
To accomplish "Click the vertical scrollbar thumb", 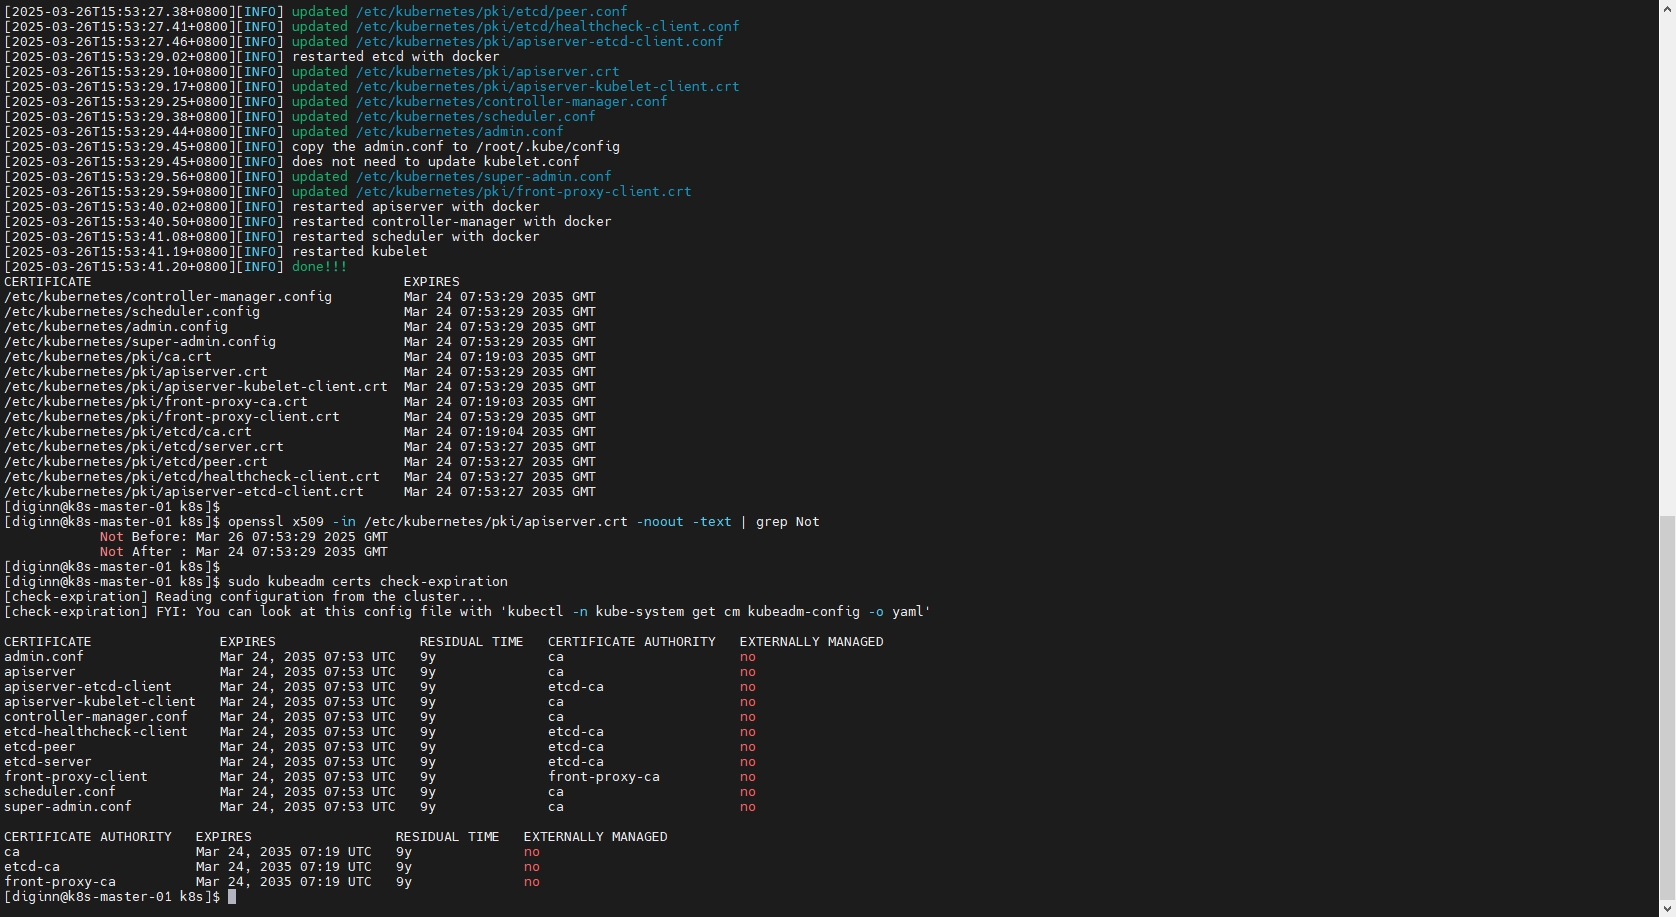I will [x=1667, y=705].
